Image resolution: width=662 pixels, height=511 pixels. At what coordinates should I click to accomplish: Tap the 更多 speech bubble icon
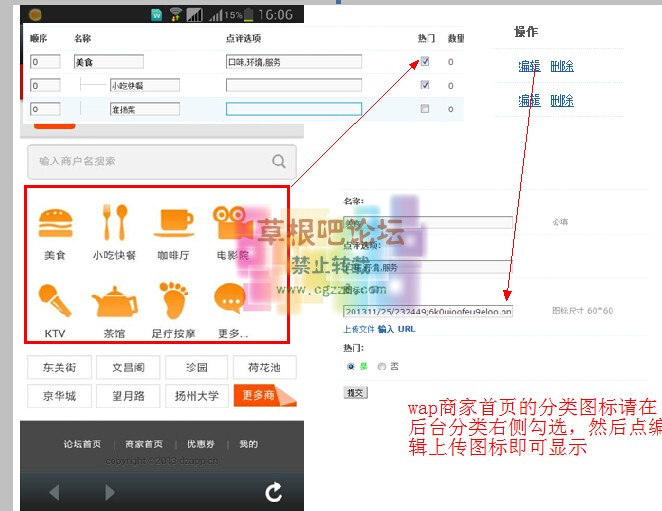230,298
